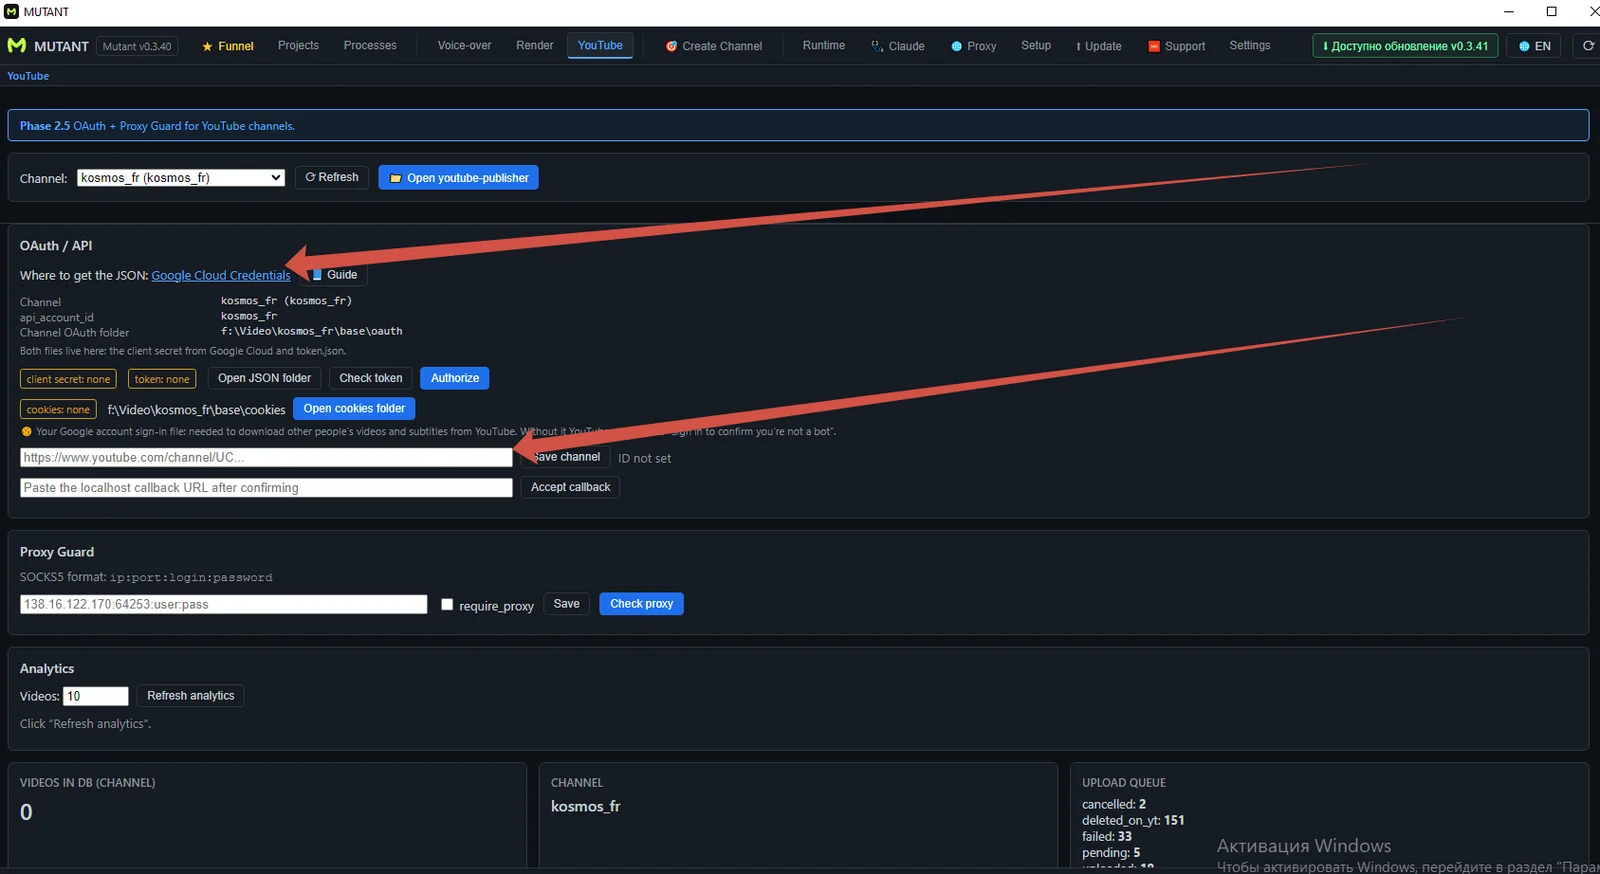Click the MUTANT app icon in the title bar
This screenshot has height=874, width=1600.
[x=11, y=12]
